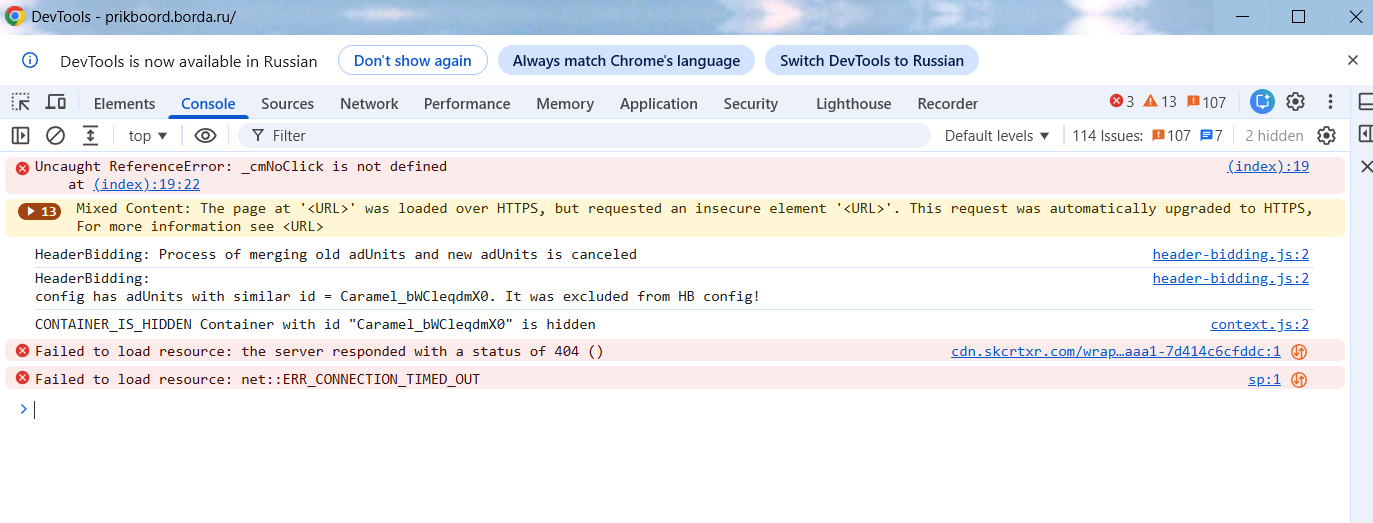Screen dimensions: 1373x523
Task: Toggle the device toolbar icon
Action: point(56,102)
